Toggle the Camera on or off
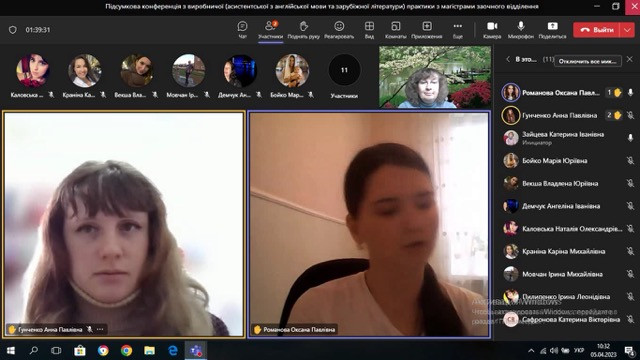 click(492, 30)
